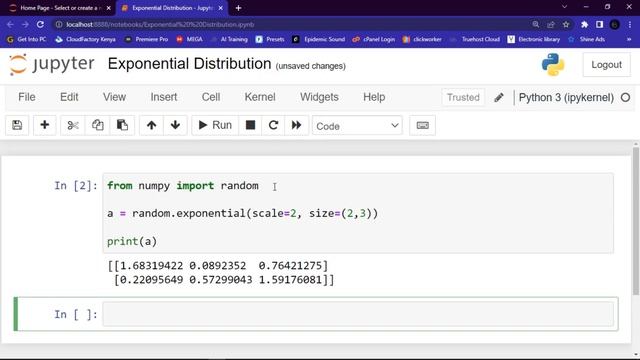Click the Python logo icon

click(x=553, y=65)
